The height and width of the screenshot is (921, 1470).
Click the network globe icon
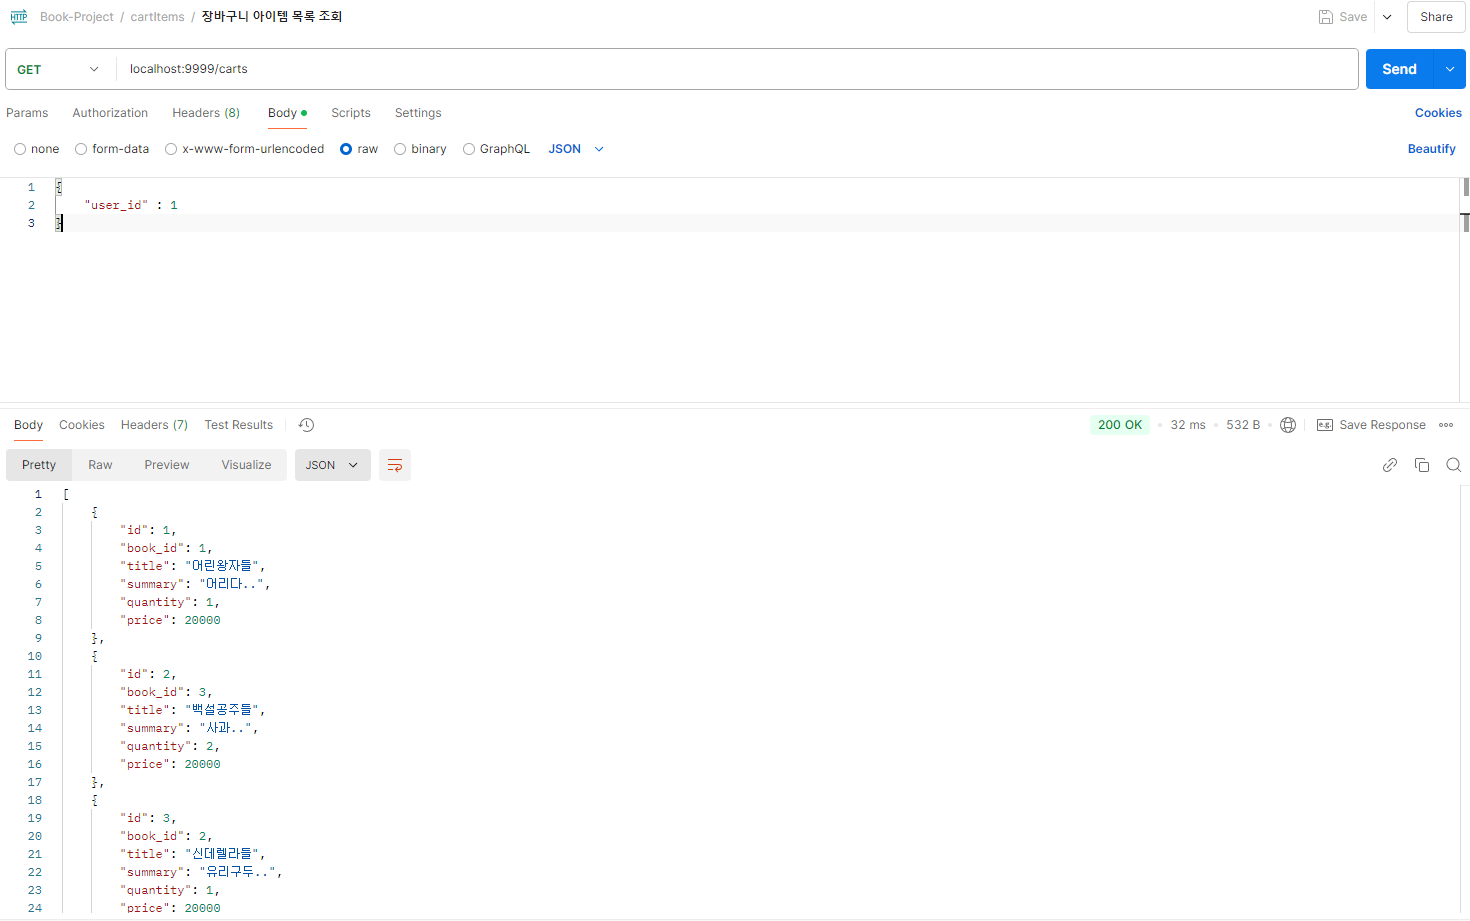pos(1288,425)
